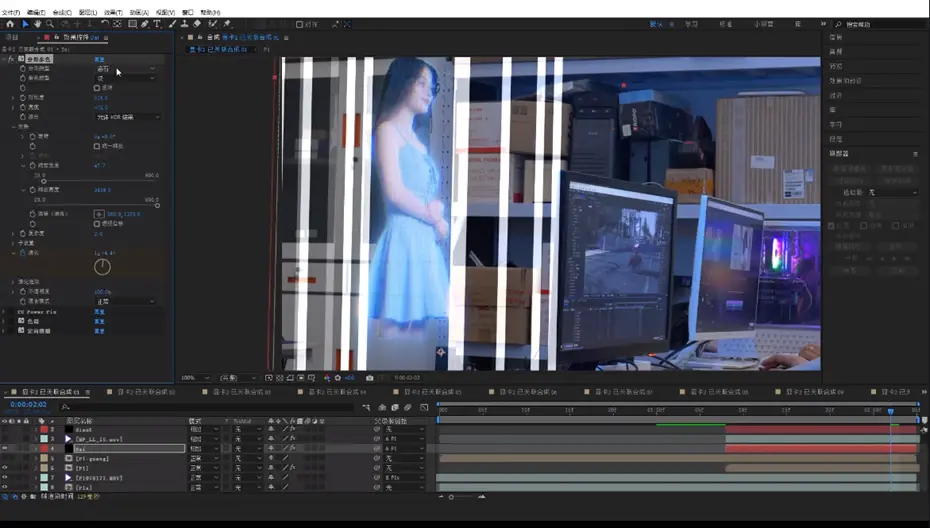Toggle the 统一缩放 uniform scaling checkbox
The image size is (930, 528).
click(97, 146)
